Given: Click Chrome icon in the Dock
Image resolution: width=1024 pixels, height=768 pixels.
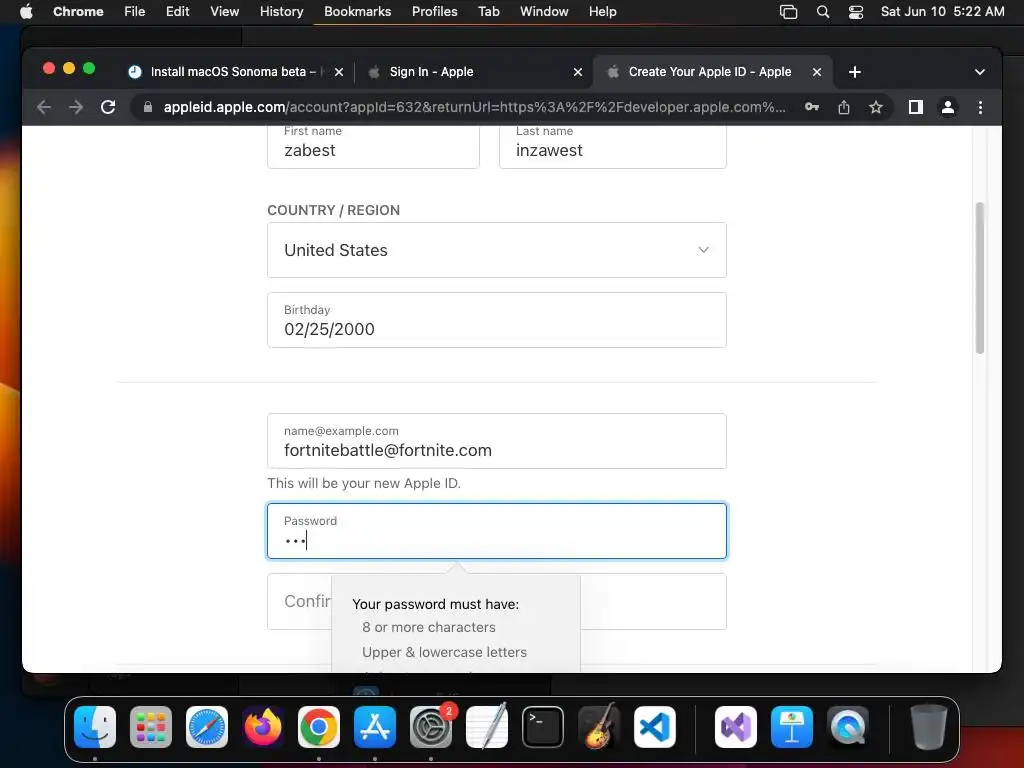Looking at the screenshot, I should (319, 727).
